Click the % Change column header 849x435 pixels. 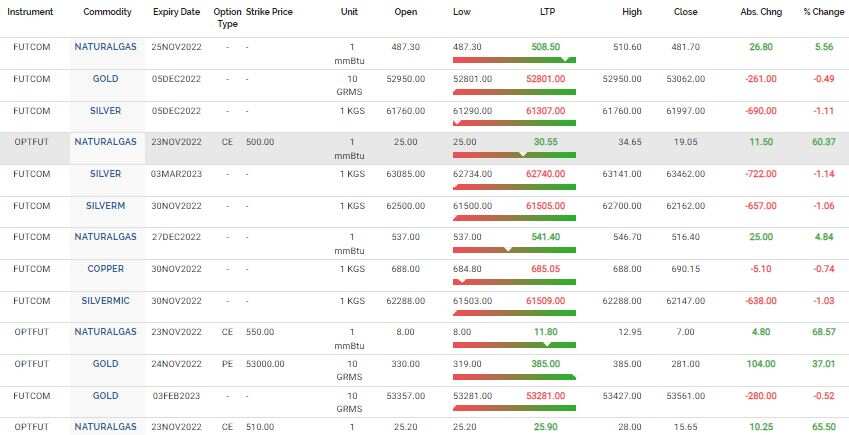(x=824, y=11)
